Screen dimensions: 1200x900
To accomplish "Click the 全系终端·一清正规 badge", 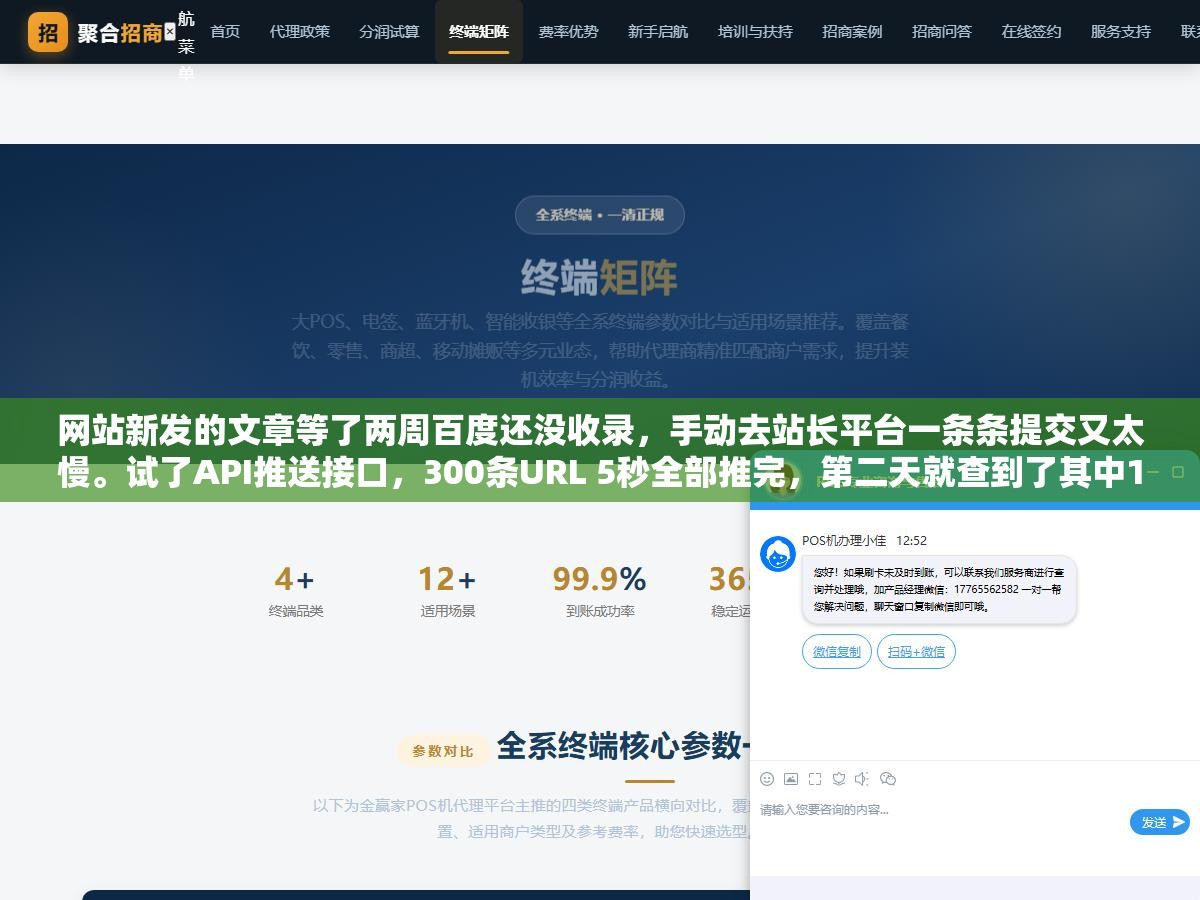I will click(x=600, y=214).
